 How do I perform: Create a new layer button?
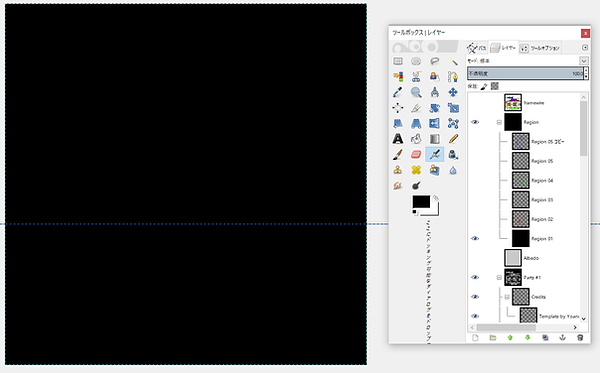tap(475, 337)
